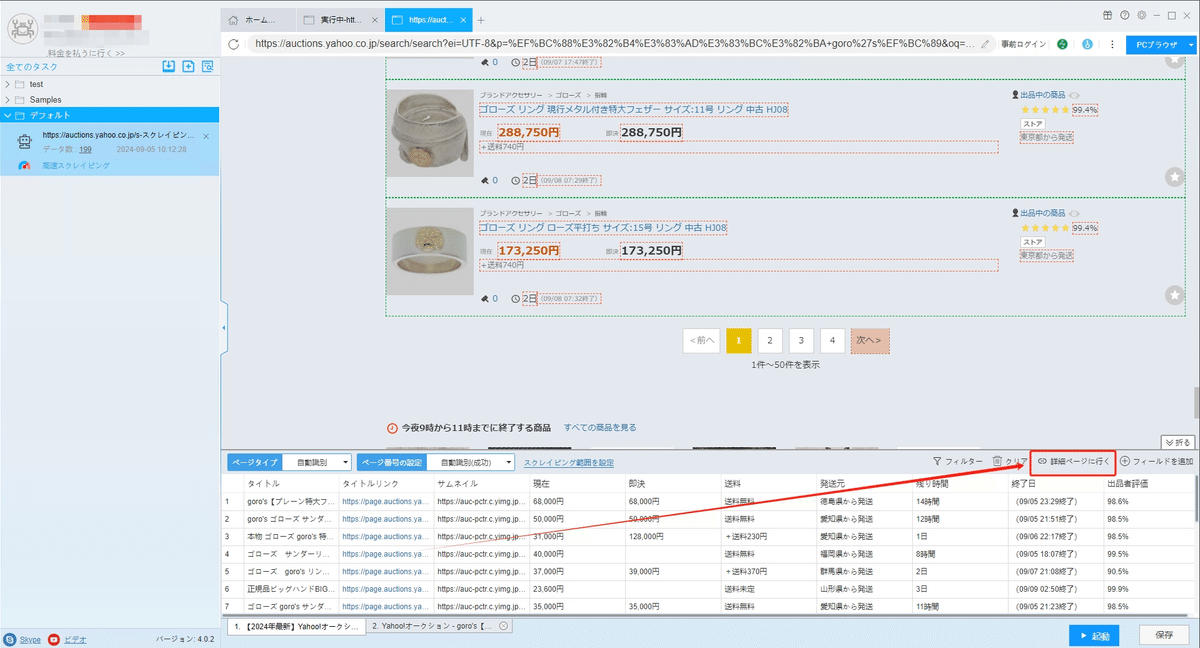
Task: Click the スクレイピング範囲を設定 link
Action: 569,462
